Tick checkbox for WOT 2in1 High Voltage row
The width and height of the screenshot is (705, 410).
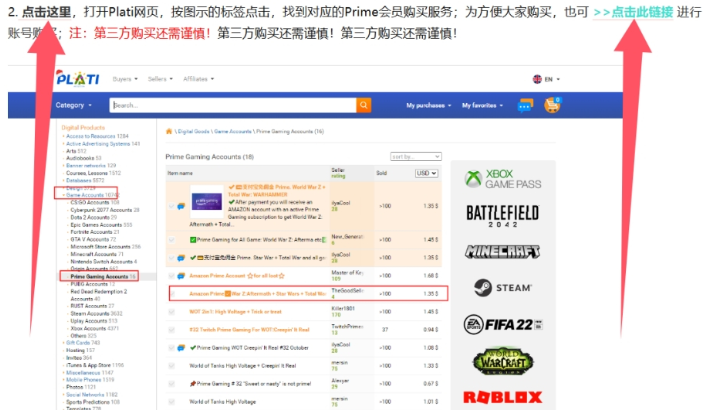(171, 312)
